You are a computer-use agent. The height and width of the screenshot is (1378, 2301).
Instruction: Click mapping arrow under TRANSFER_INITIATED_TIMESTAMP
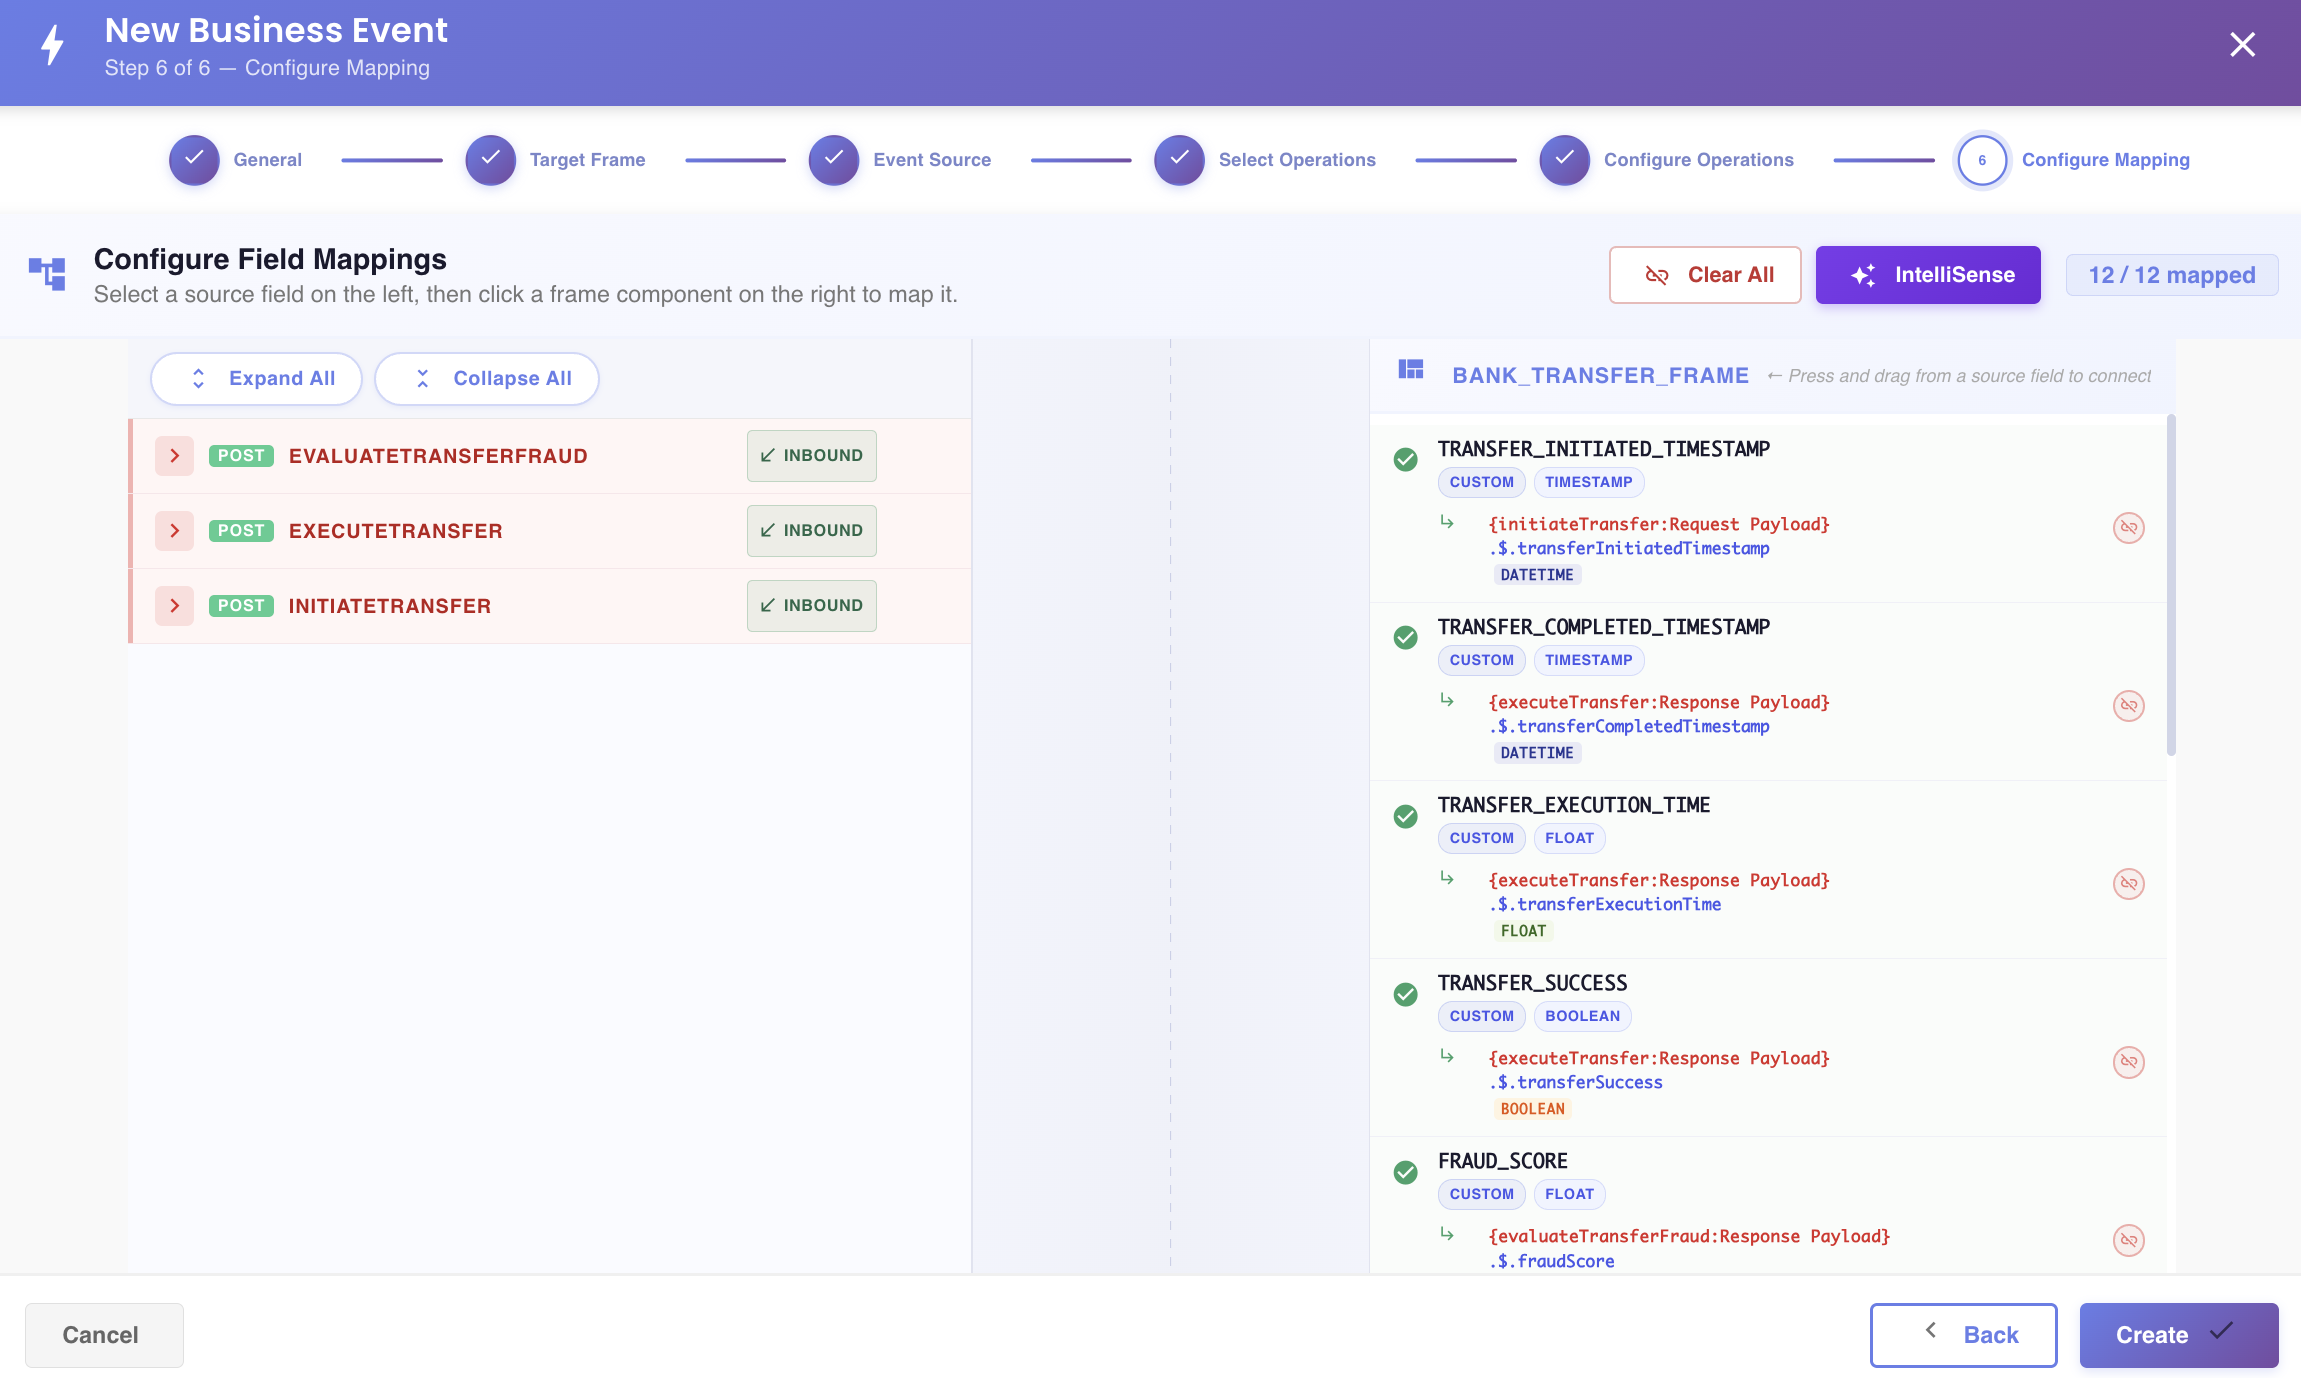pos(1446,522)
